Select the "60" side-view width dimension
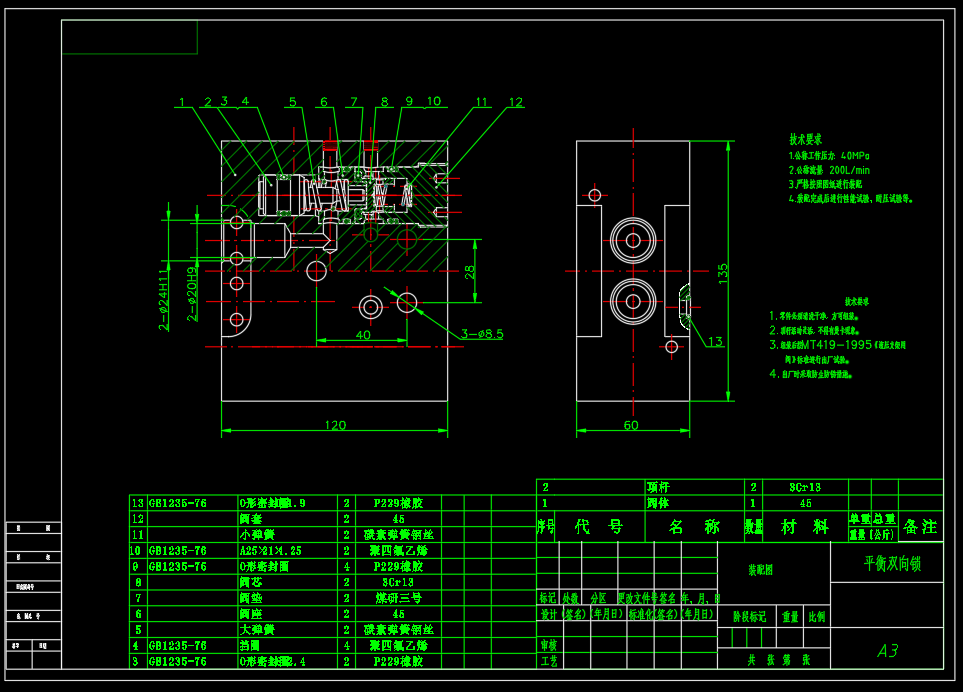 631,425
